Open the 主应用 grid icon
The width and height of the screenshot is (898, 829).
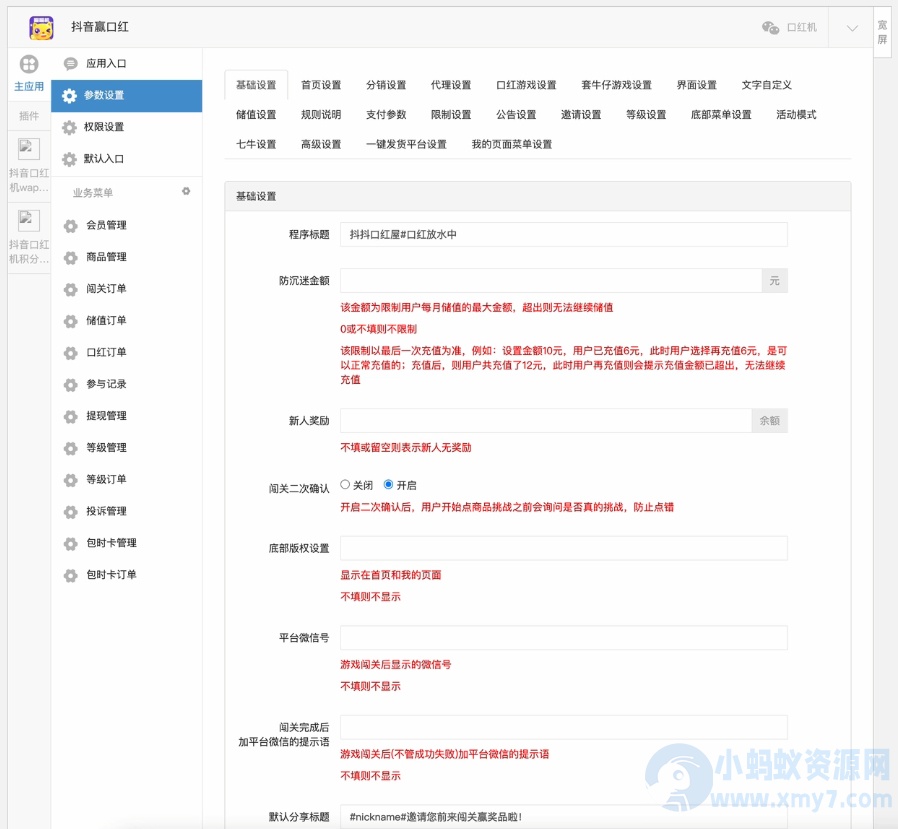tap(29, 64)
